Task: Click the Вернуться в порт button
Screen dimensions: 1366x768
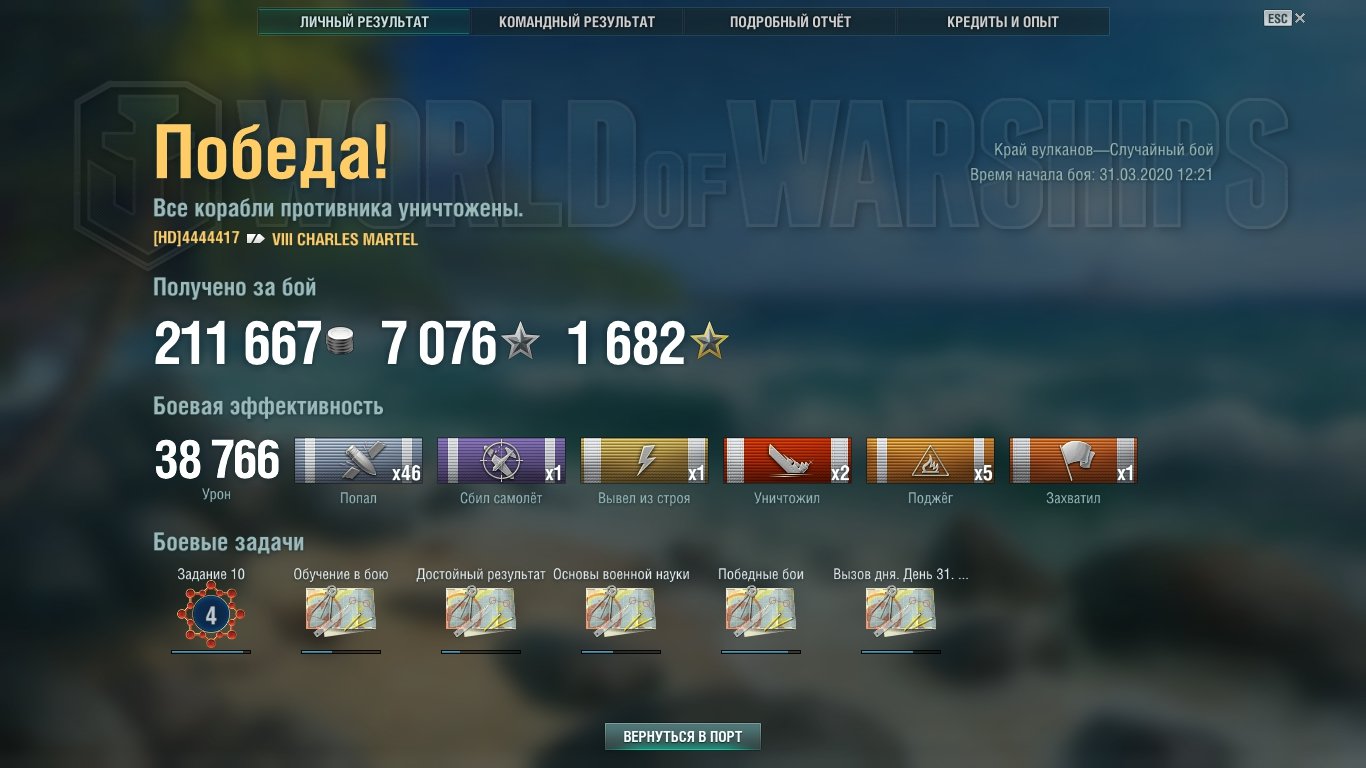Action: (x=683, y=737)
